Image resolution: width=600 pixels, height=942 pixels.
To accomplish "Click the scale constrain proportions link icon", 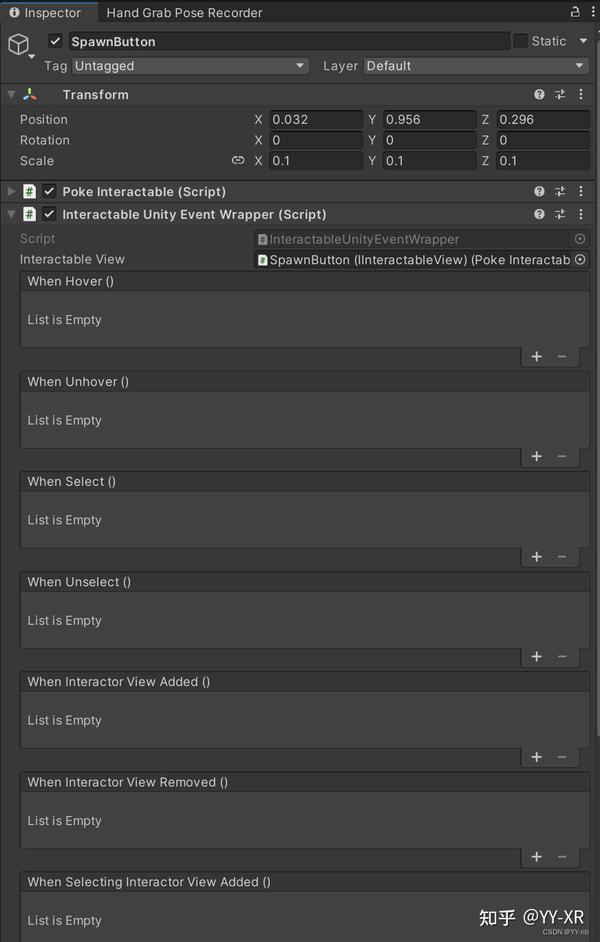I will 238,160.
